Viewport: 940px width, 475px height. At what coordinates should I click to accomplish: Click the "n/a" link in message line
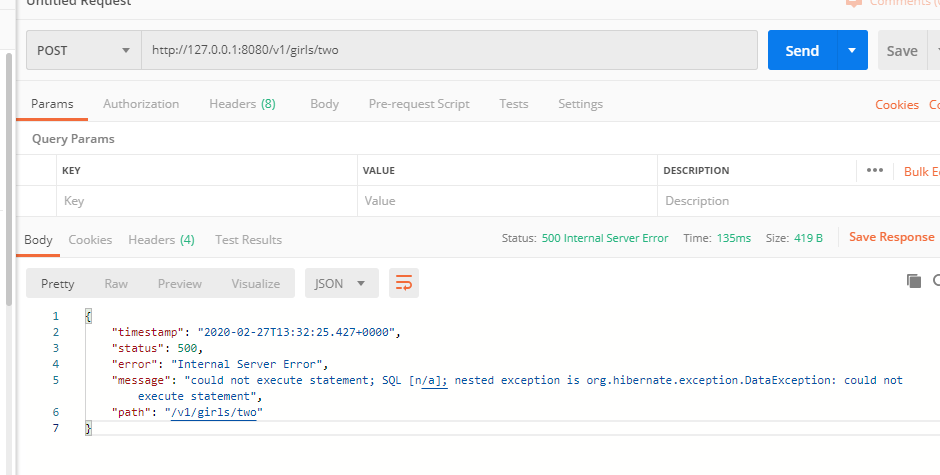pyautogui.click(x=435, y=380)
